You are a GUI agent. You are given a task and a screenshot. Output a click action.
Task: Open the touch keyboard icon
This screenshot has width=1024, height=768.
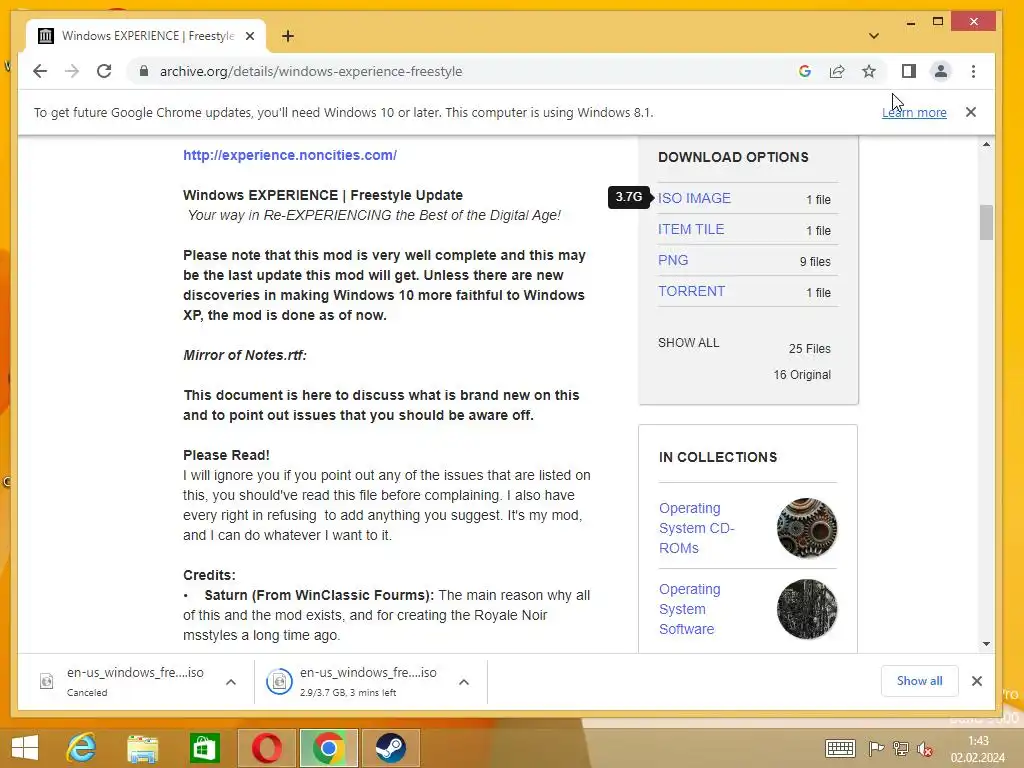tap(840, 748)
